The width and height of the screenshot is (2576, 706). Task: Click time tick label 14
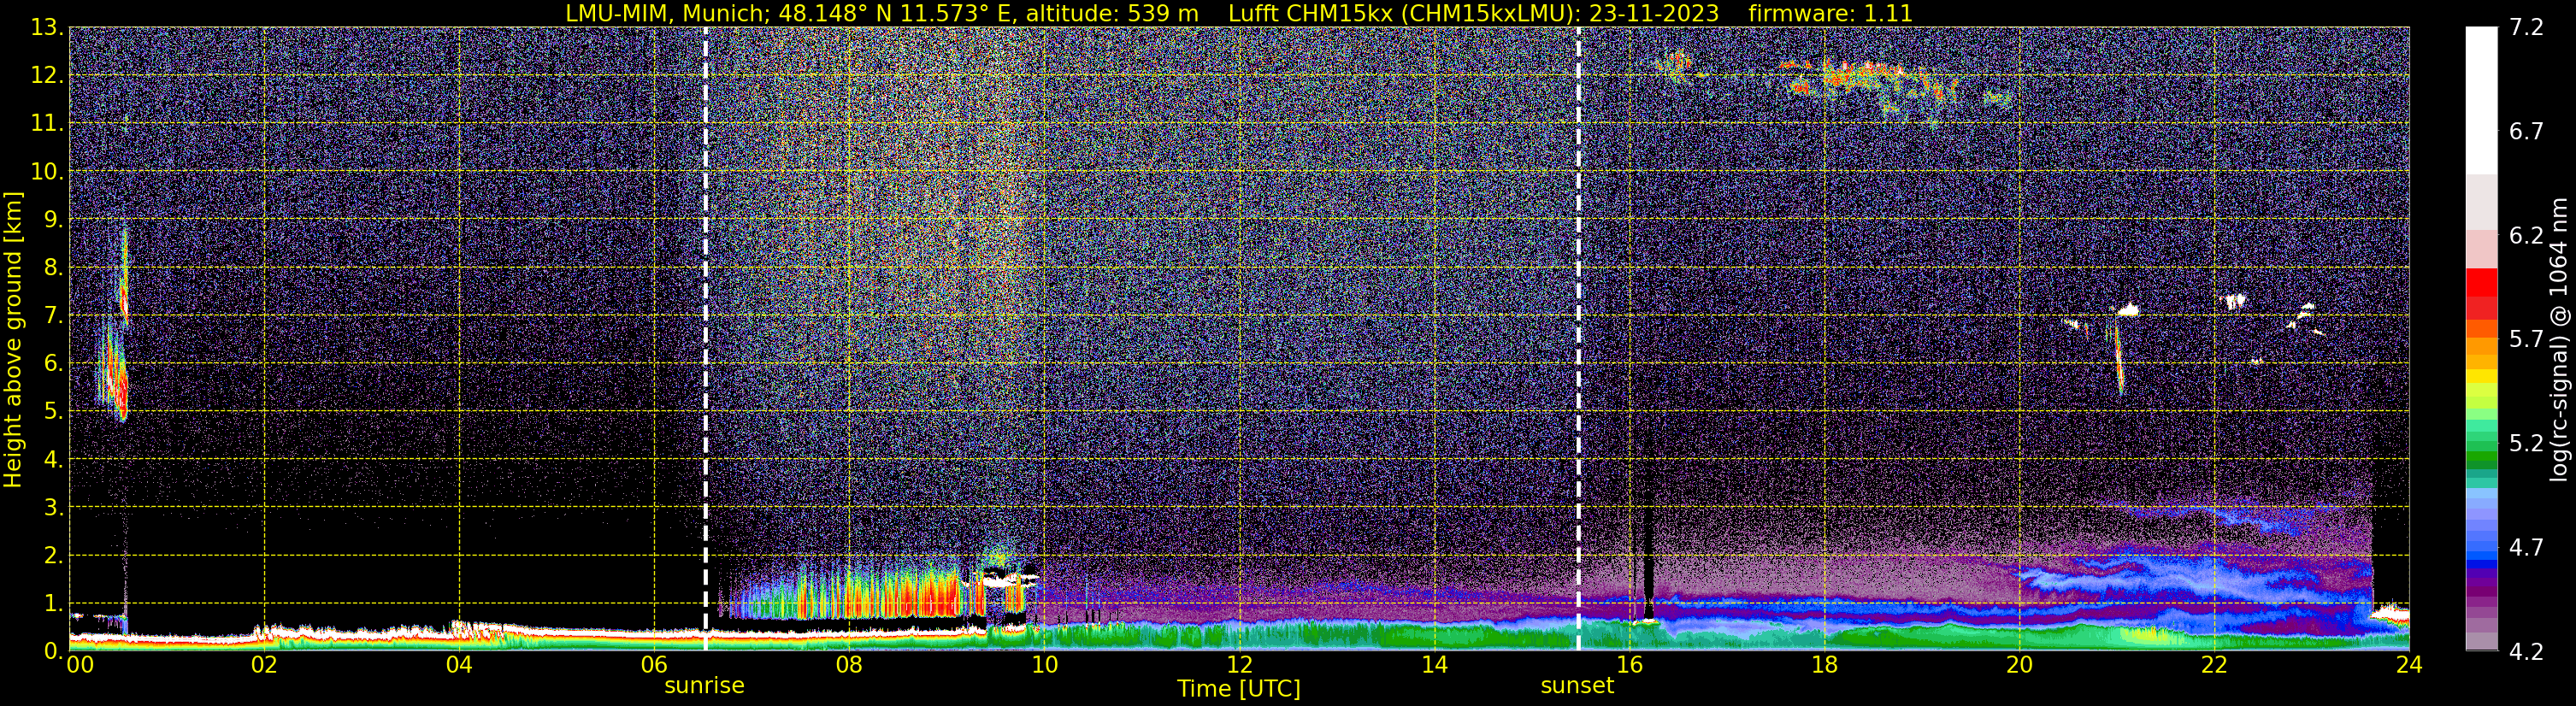coord(1434,665)
